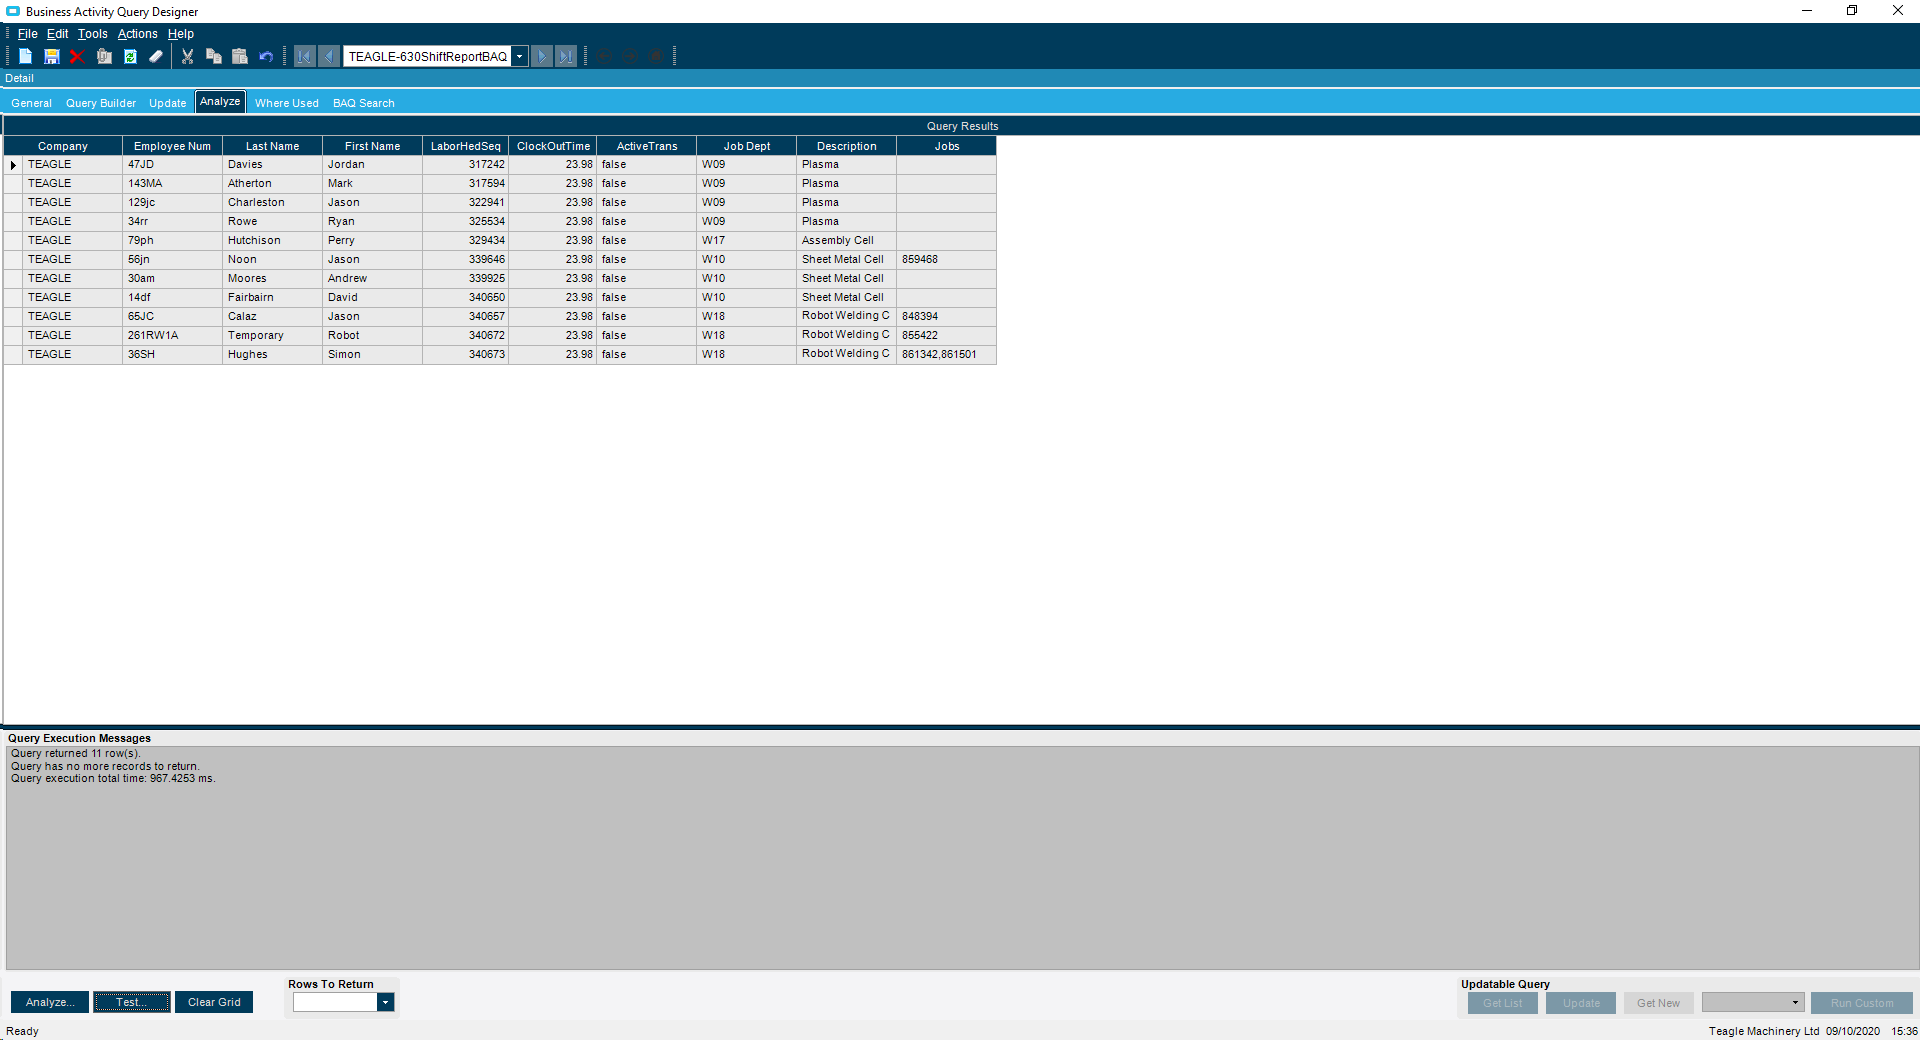The height and width of the screenshot is (1040, 1920).
Task: Open the Rows To Return dropdown arrow
Action: pos(385,1003)
